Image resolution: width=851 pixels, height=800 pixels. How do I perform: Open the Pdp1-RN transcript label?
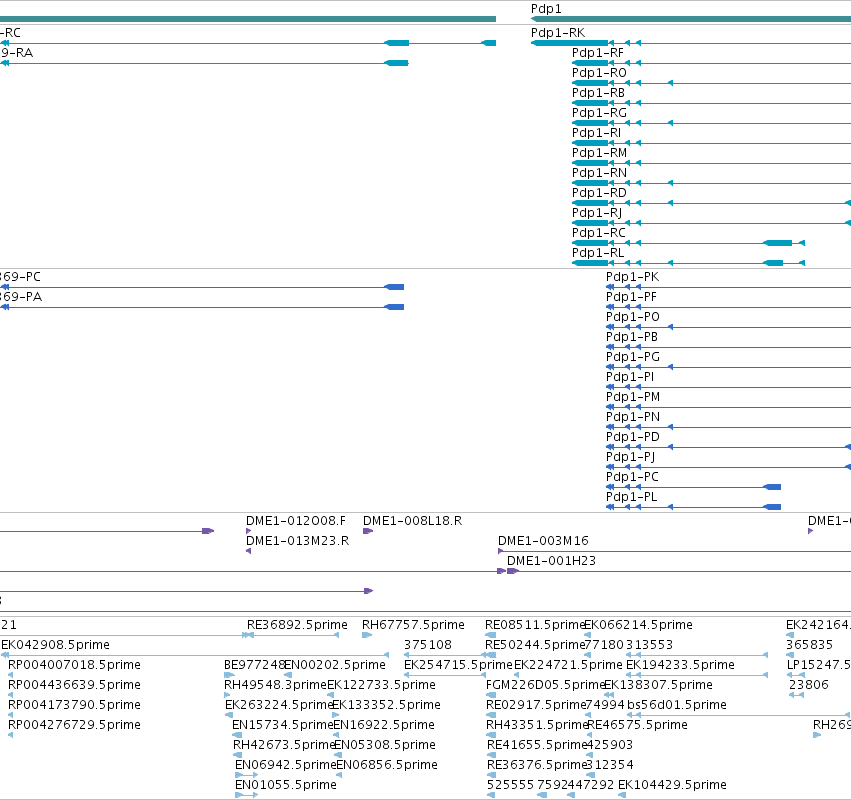[x=599, y=173]
